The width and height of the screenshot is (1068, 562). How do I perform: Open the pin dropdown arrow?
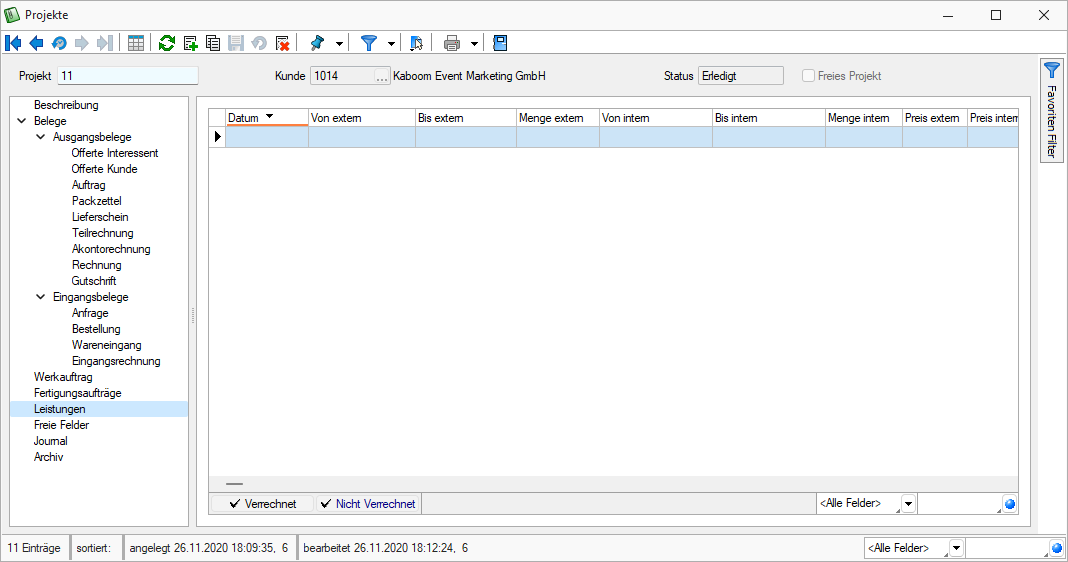[x=339, y=44]
